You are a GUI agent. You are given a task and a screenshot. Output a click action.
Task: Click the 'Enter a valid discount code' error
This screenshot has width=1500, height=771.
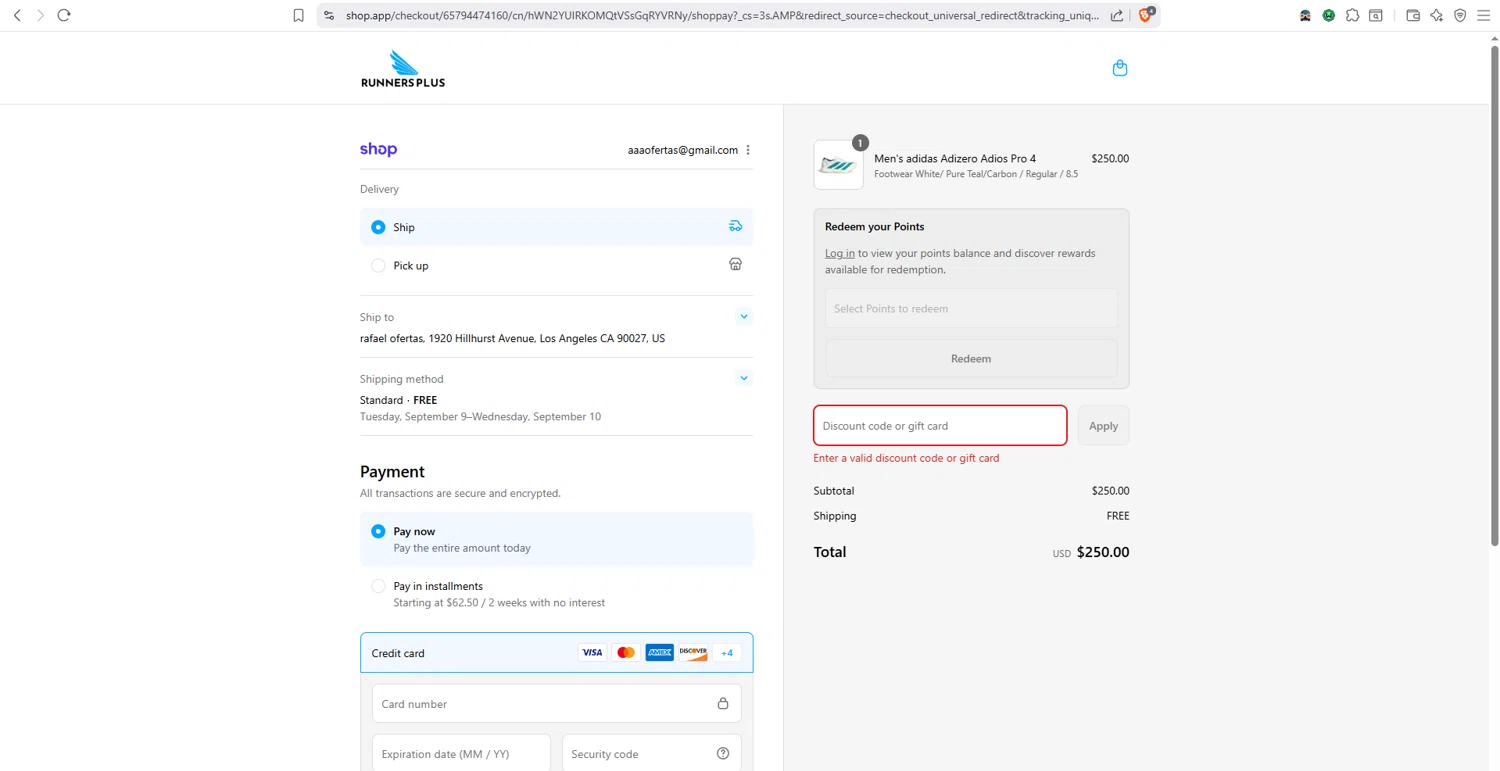[906, 458]
